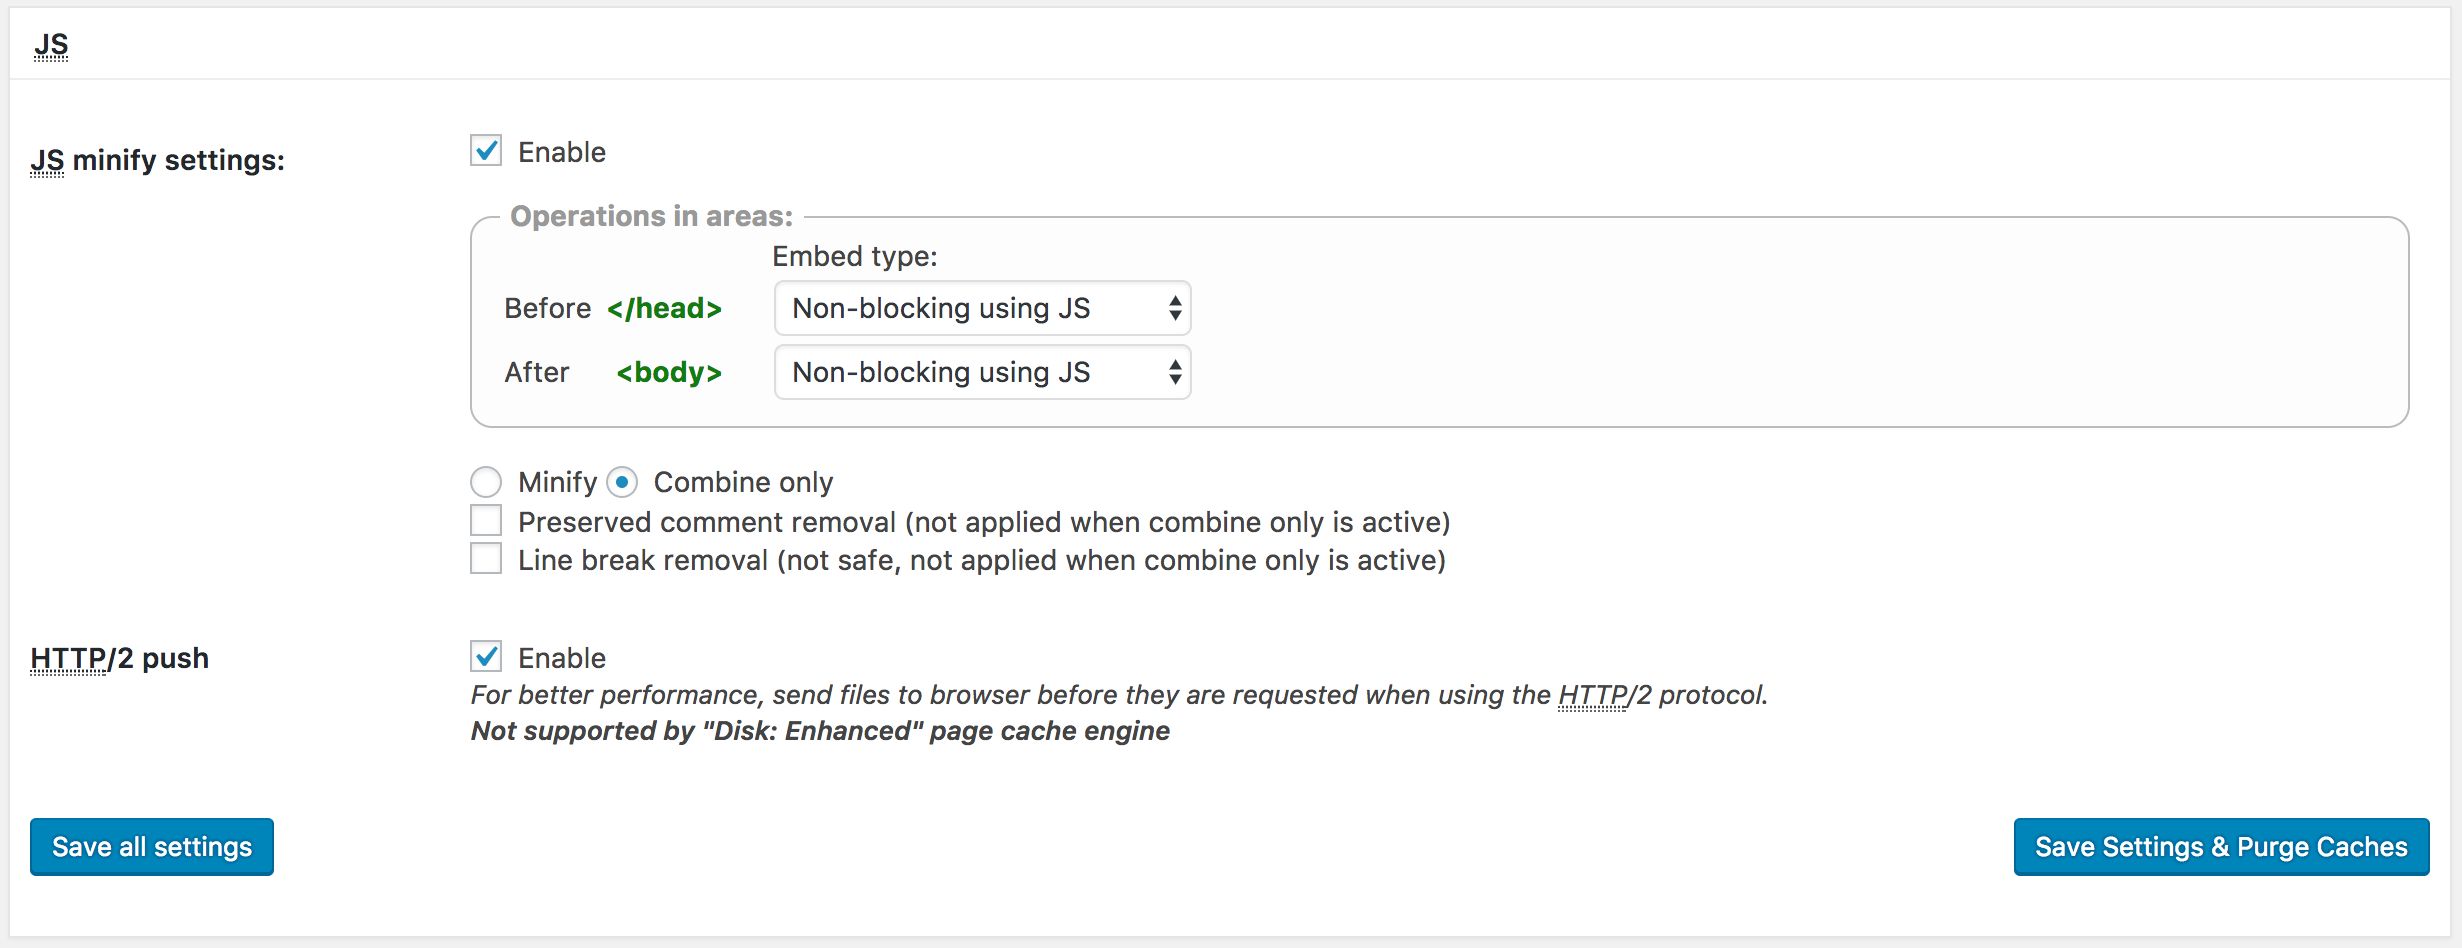Click the Enable label next to JS minify
The width and height of the screenshot is (2462, 948).
click(561, 152)
